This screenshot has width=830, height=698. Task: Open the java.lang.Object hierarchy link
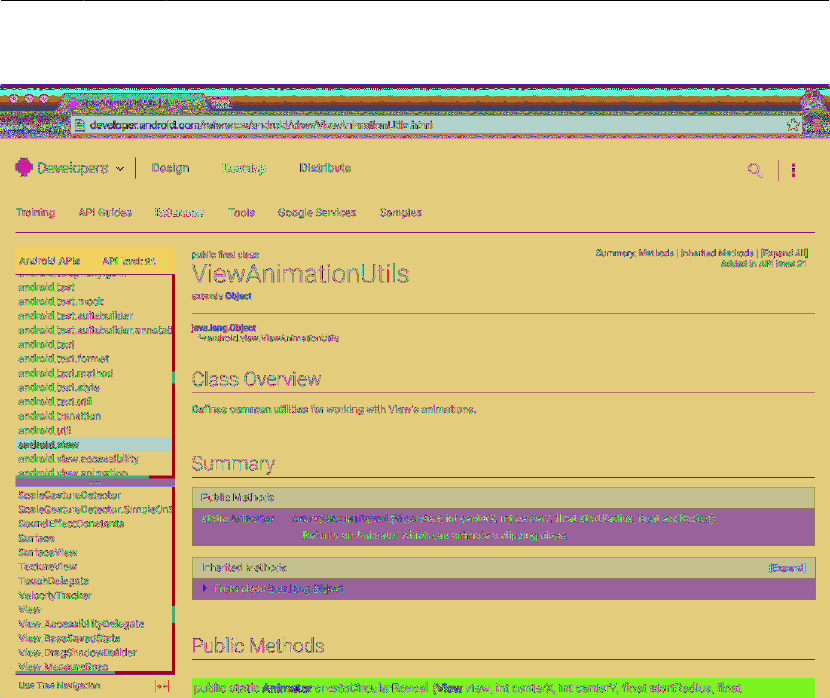tap(224, 328)
